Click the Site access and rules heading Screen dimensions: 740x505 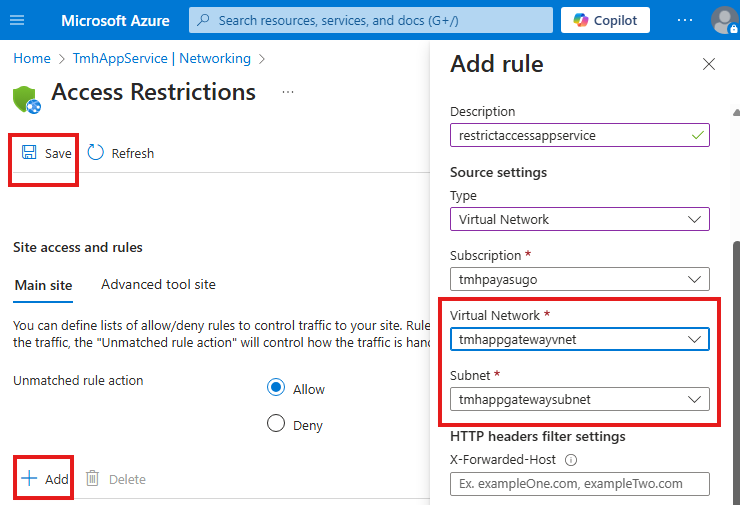[x=78, y=247]
